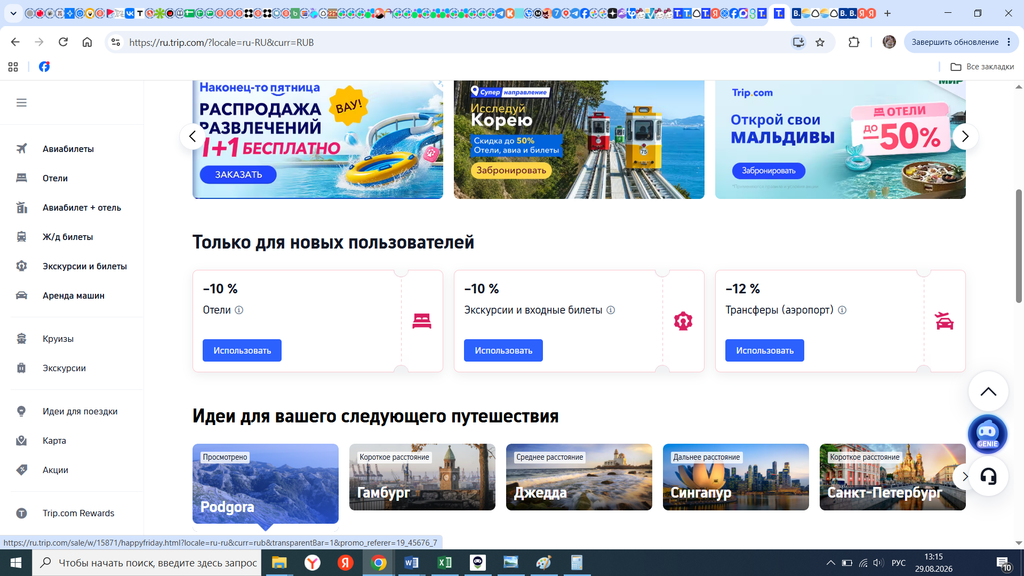The height and width of the screenshot is (576, 1024).
Task: Select Аренда машин in sidebar
Action: pos(73,296)
